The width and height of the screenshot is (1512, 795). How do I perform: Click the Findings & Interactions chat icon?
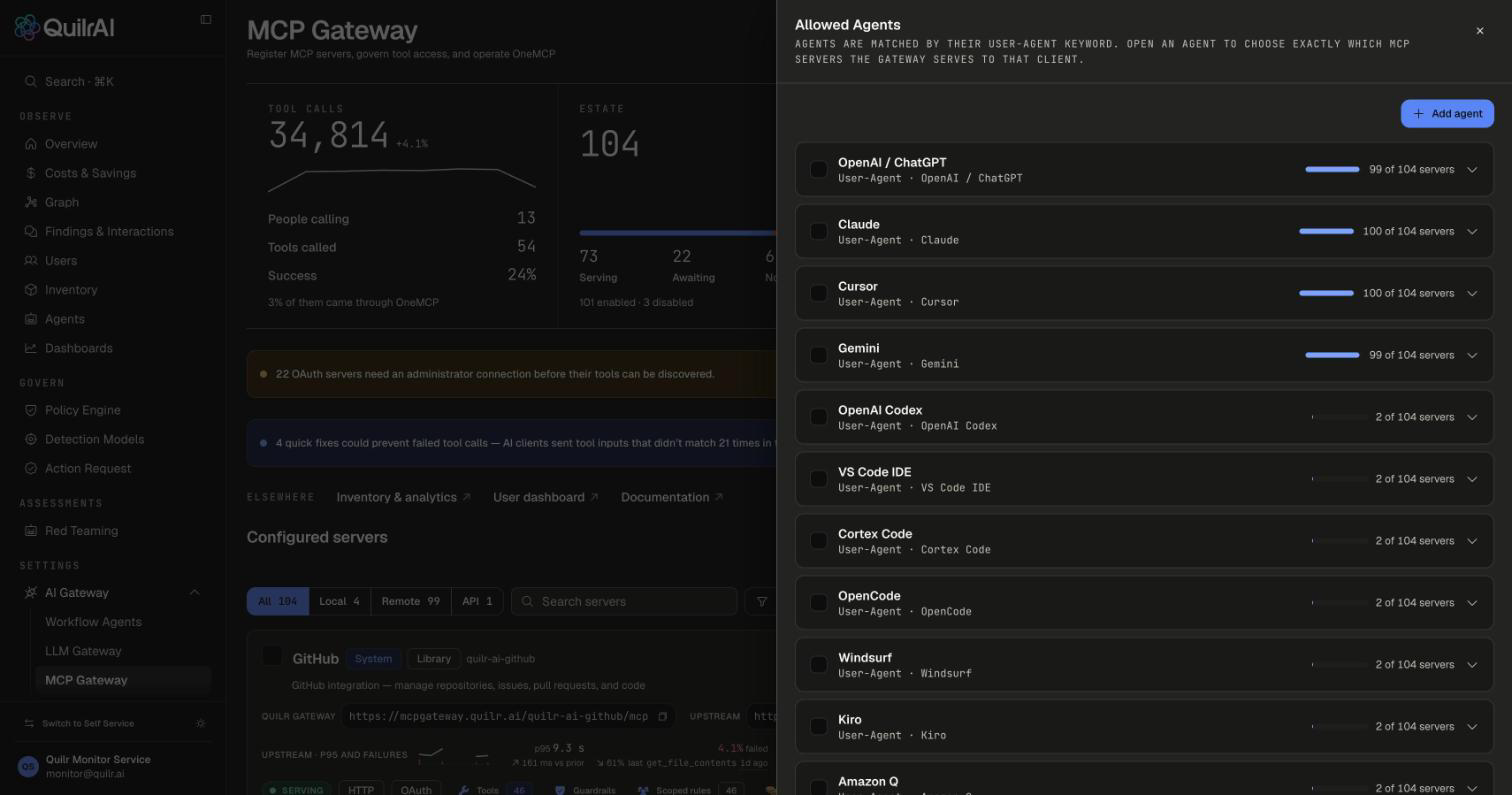31,231
